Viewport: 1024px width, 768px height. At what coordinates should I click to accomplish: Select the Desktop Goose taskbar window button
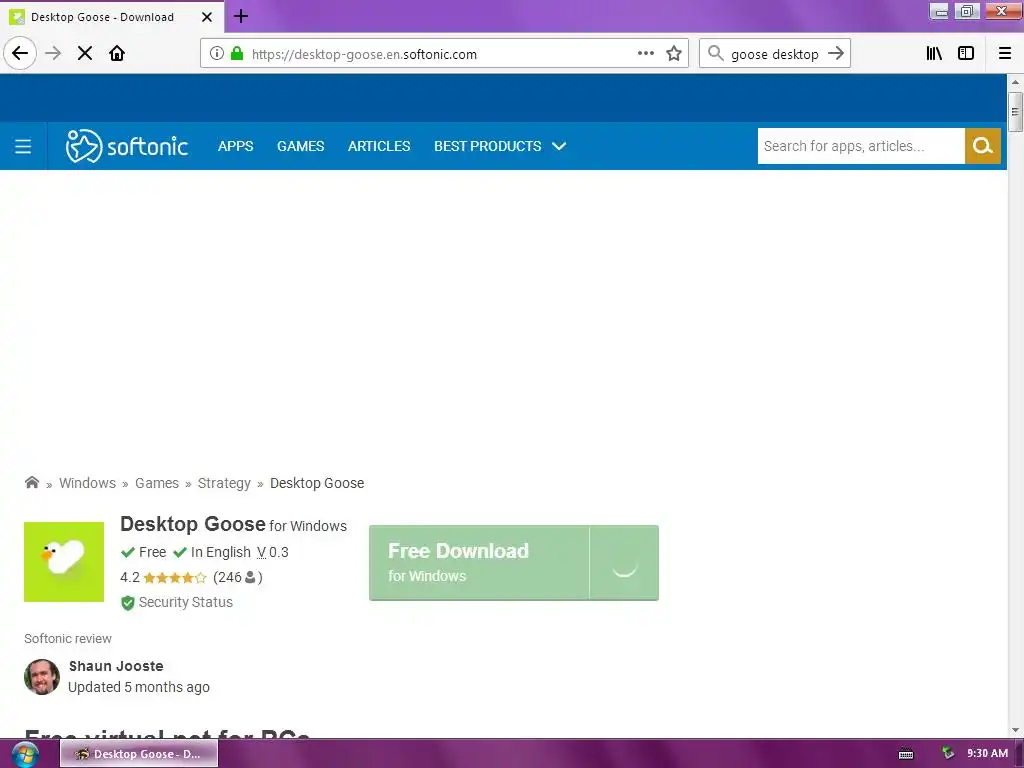pos(139,754)
